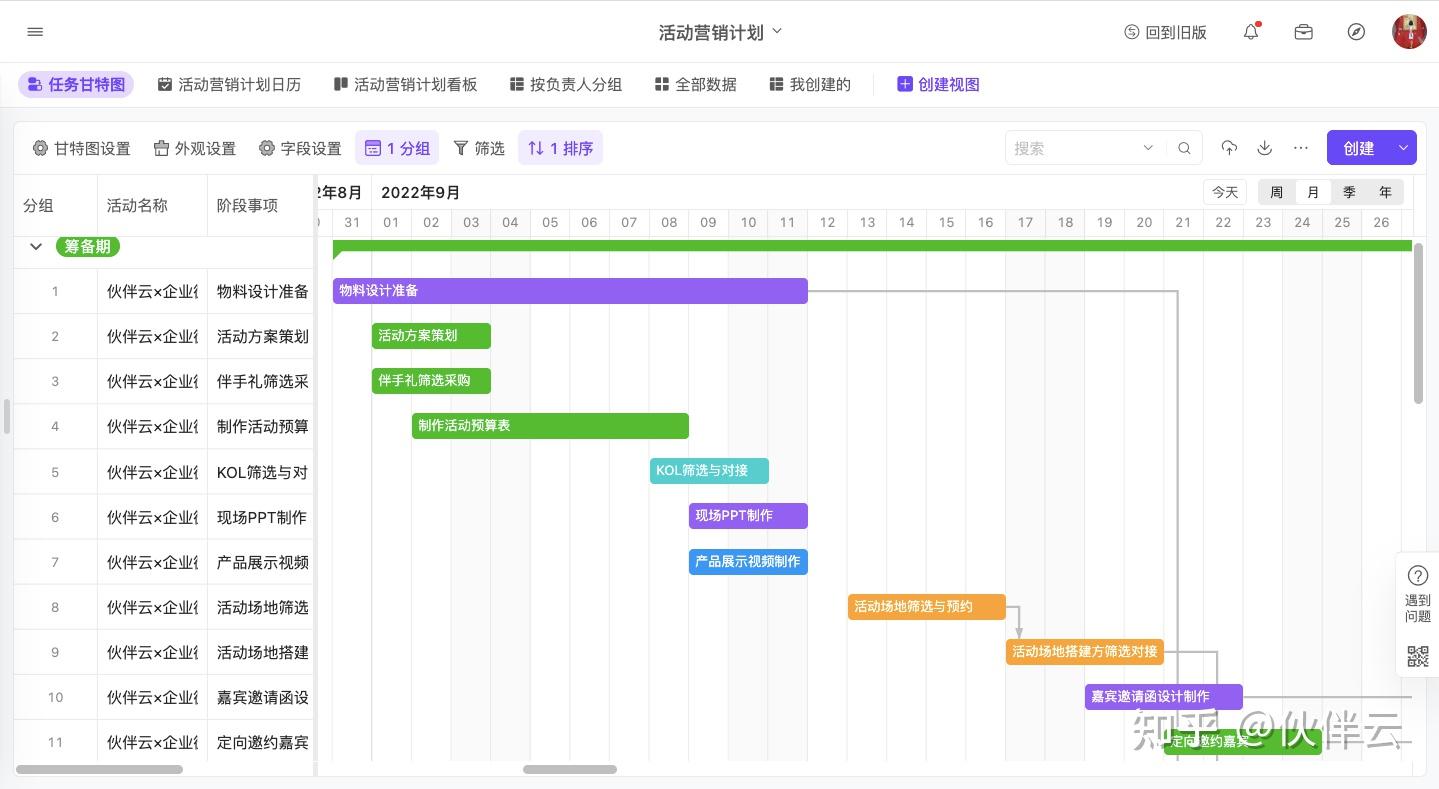This screenshot has height=789, width=1439.
Task: Jump to 今天 on the timeline
Action: pyautogui.click(x=1225, y=192)
